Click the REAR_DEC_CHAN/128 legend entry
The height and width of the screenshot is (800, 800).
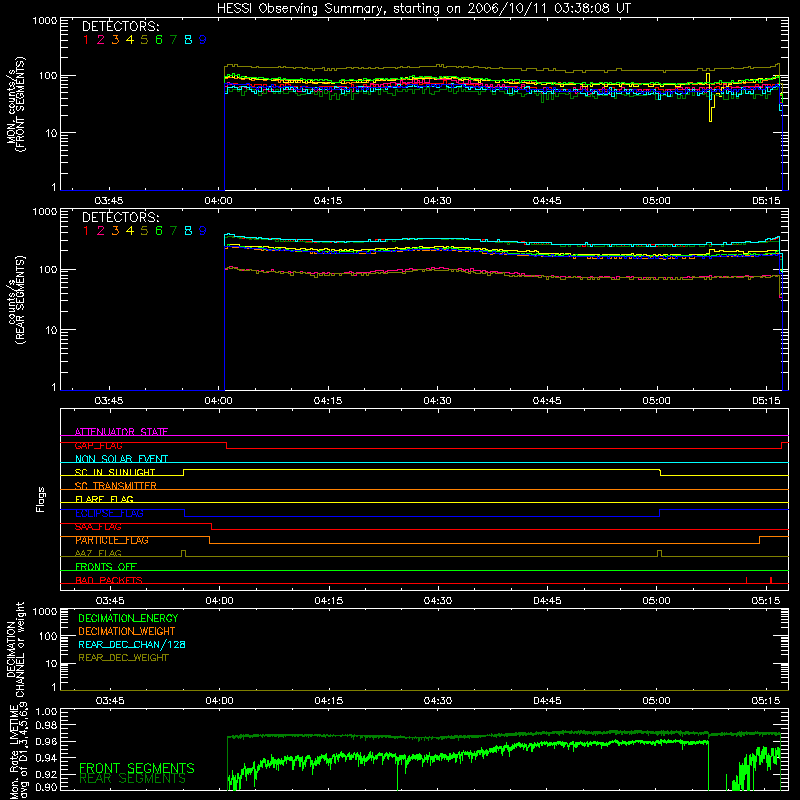point(132,644)
